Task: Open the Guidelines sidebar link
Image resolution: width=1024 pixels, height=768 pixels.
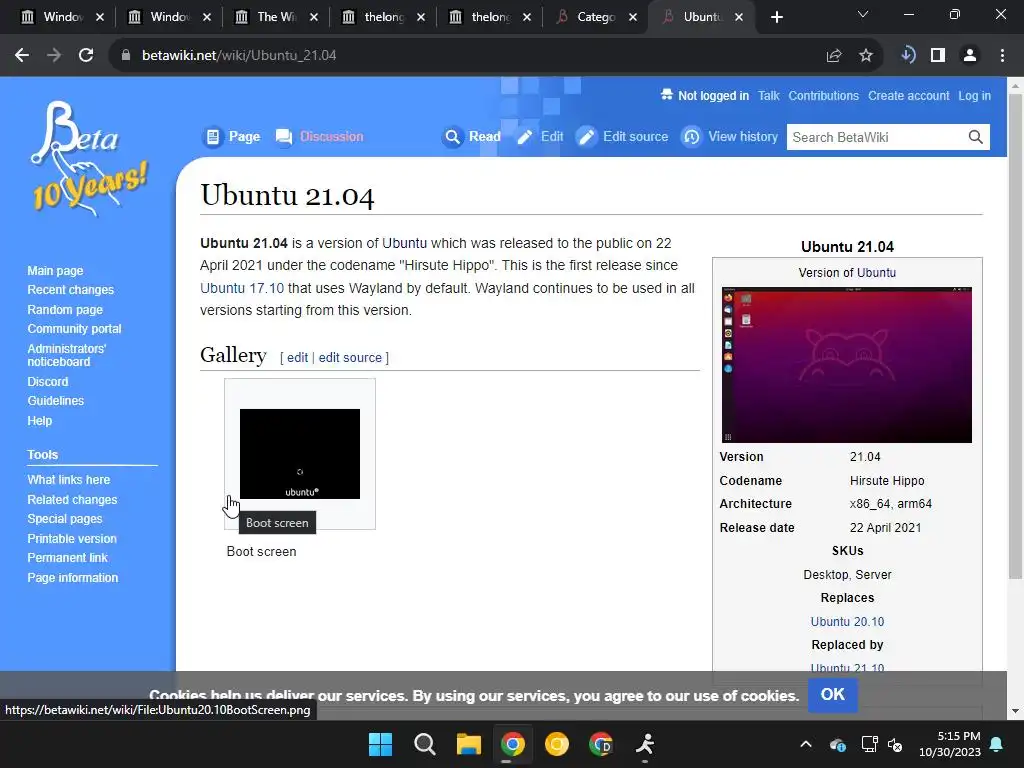Action: 56,401
